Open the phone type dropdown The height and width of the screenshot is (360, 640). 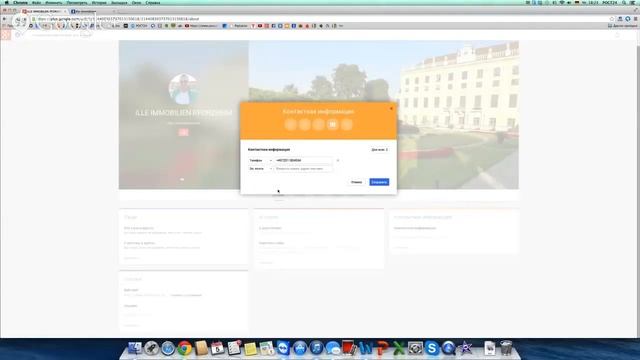pyautogui.click(x=260, y=160)
